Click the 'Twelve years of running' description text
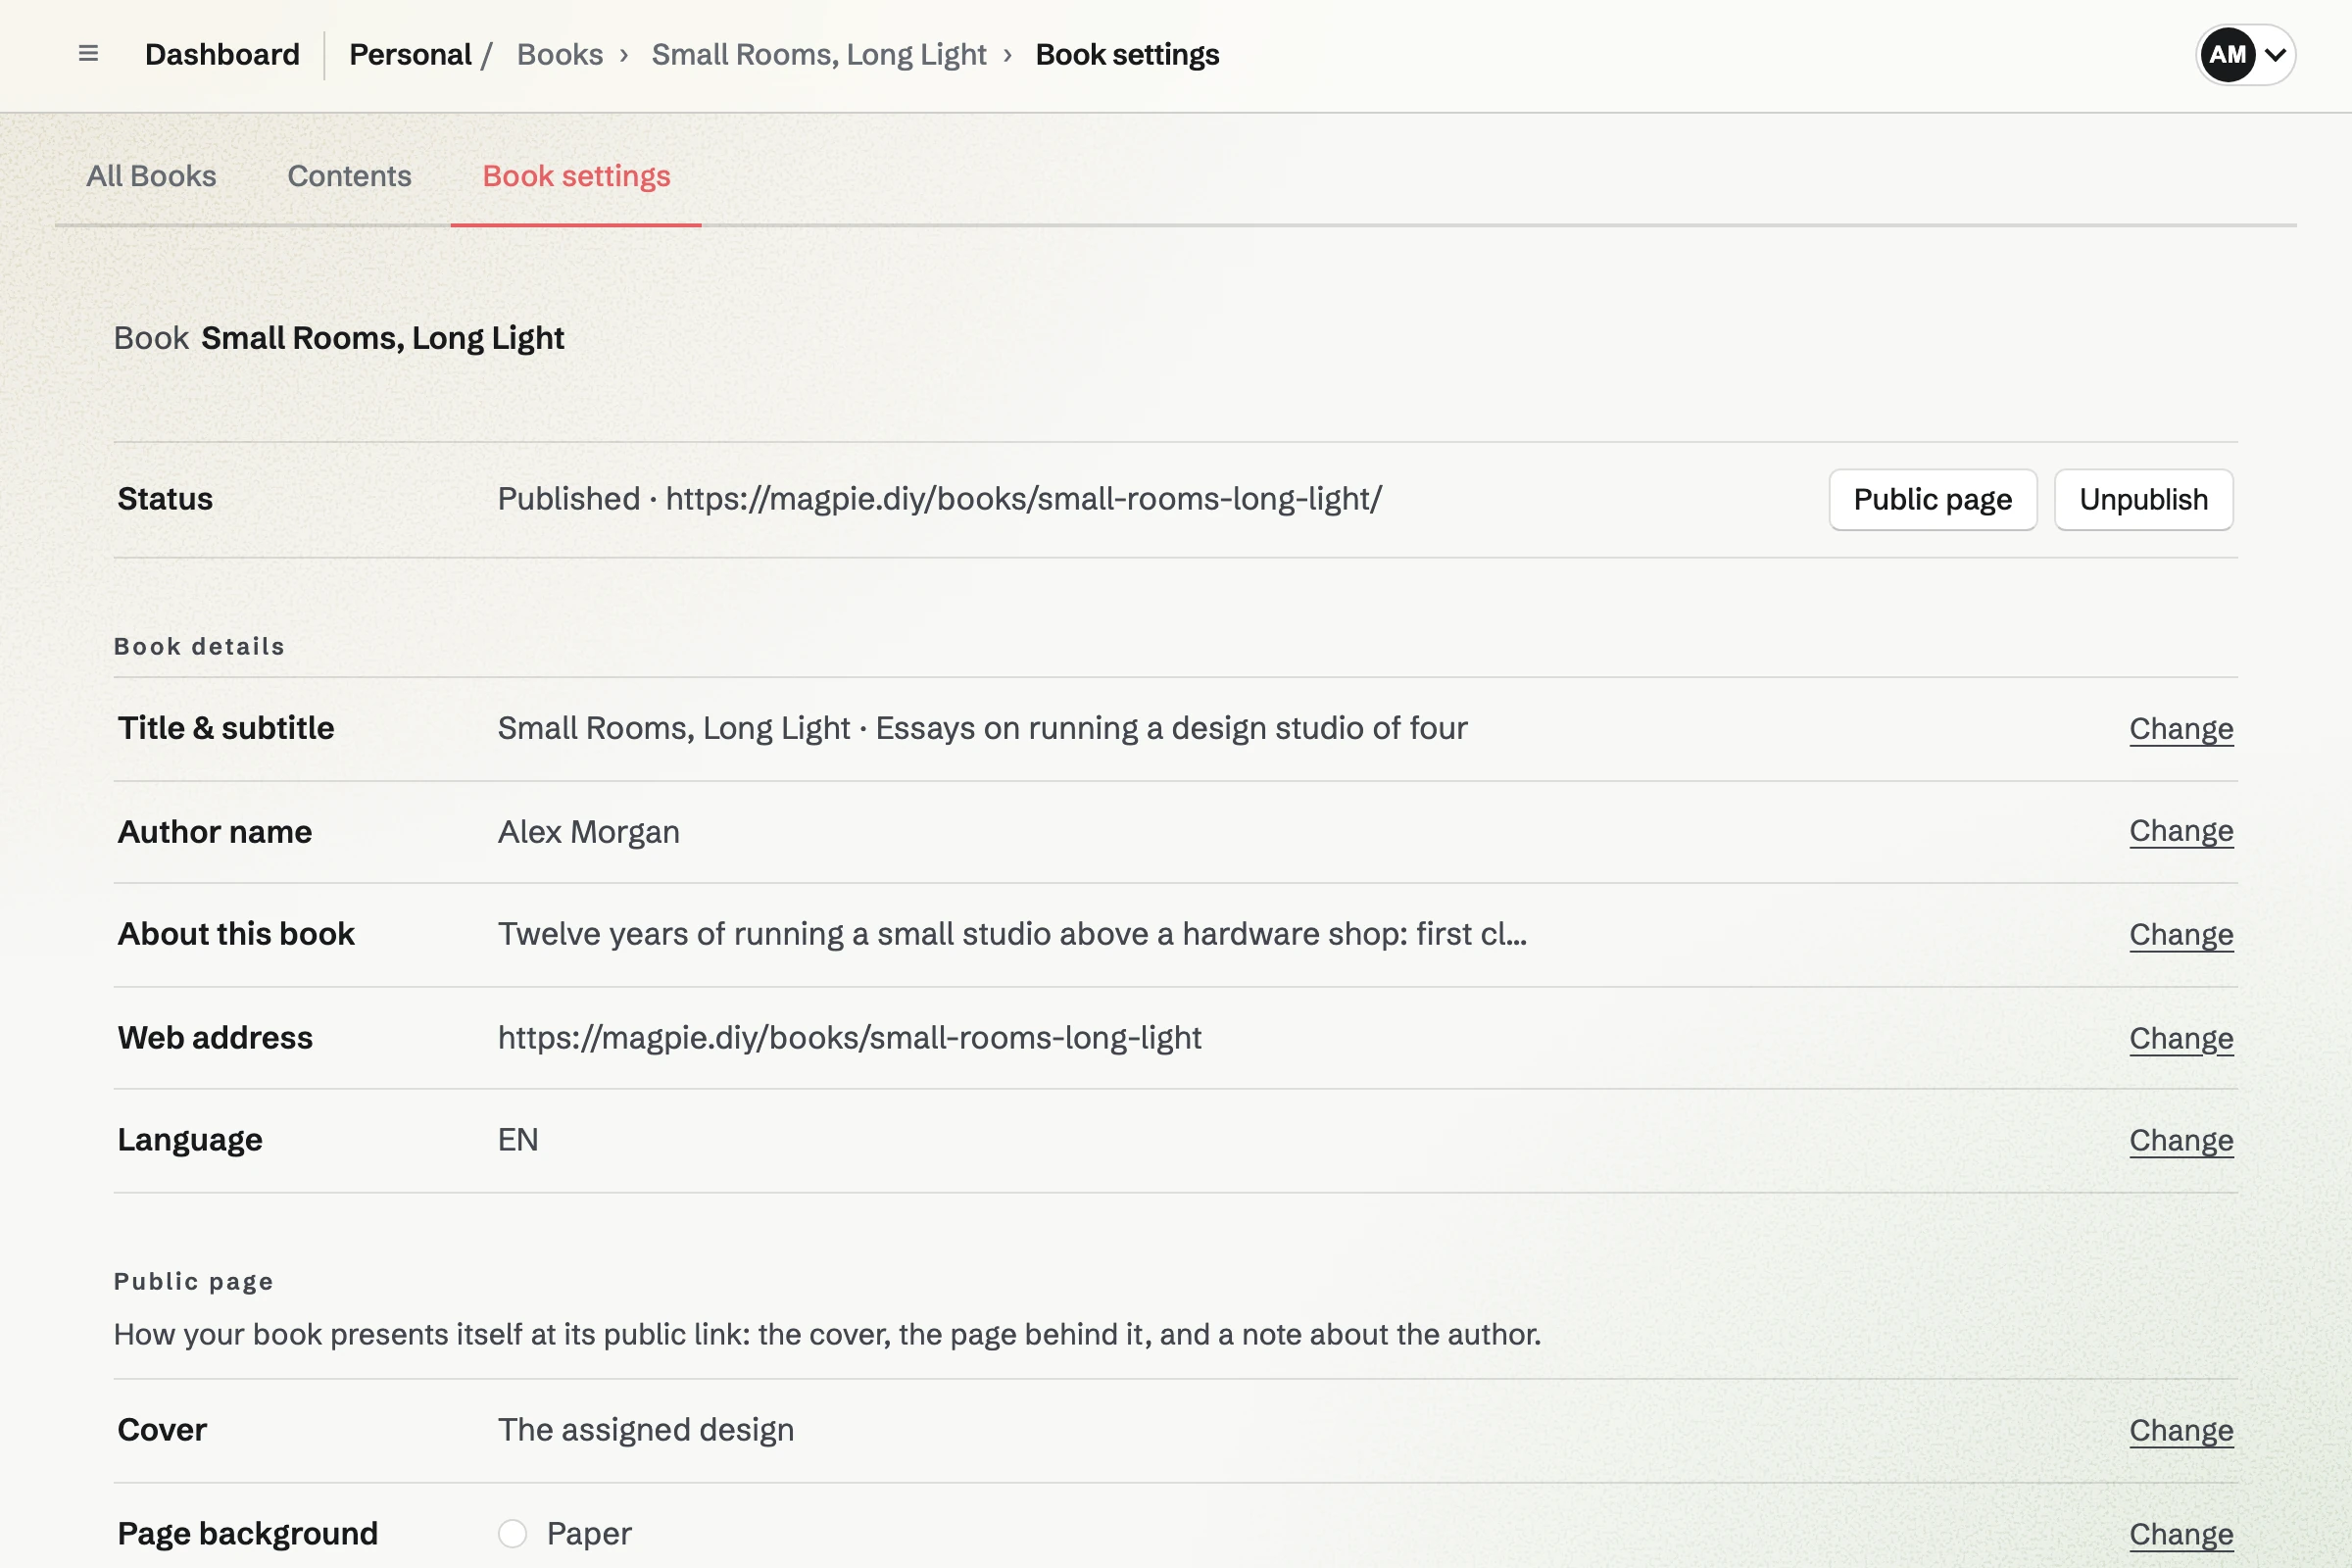 (x=1012, y=934)
